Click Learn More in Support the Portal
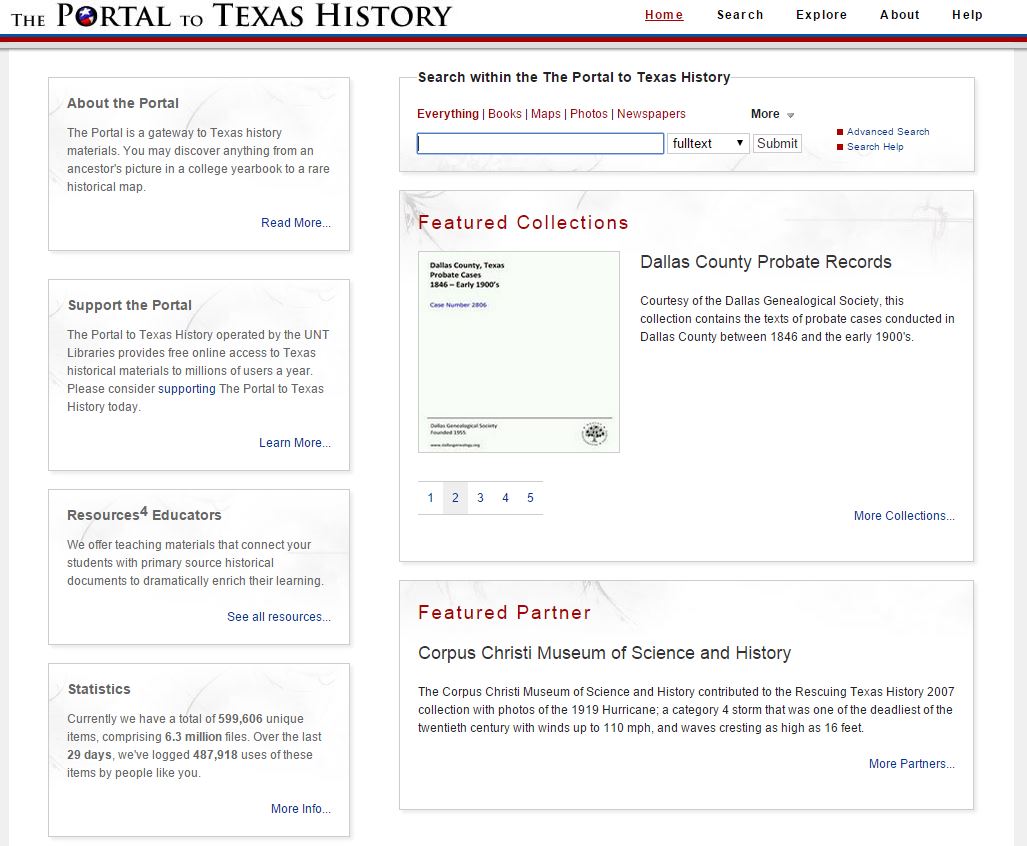The width and height of the screenshot is (1027, 846). click(295, 443)
